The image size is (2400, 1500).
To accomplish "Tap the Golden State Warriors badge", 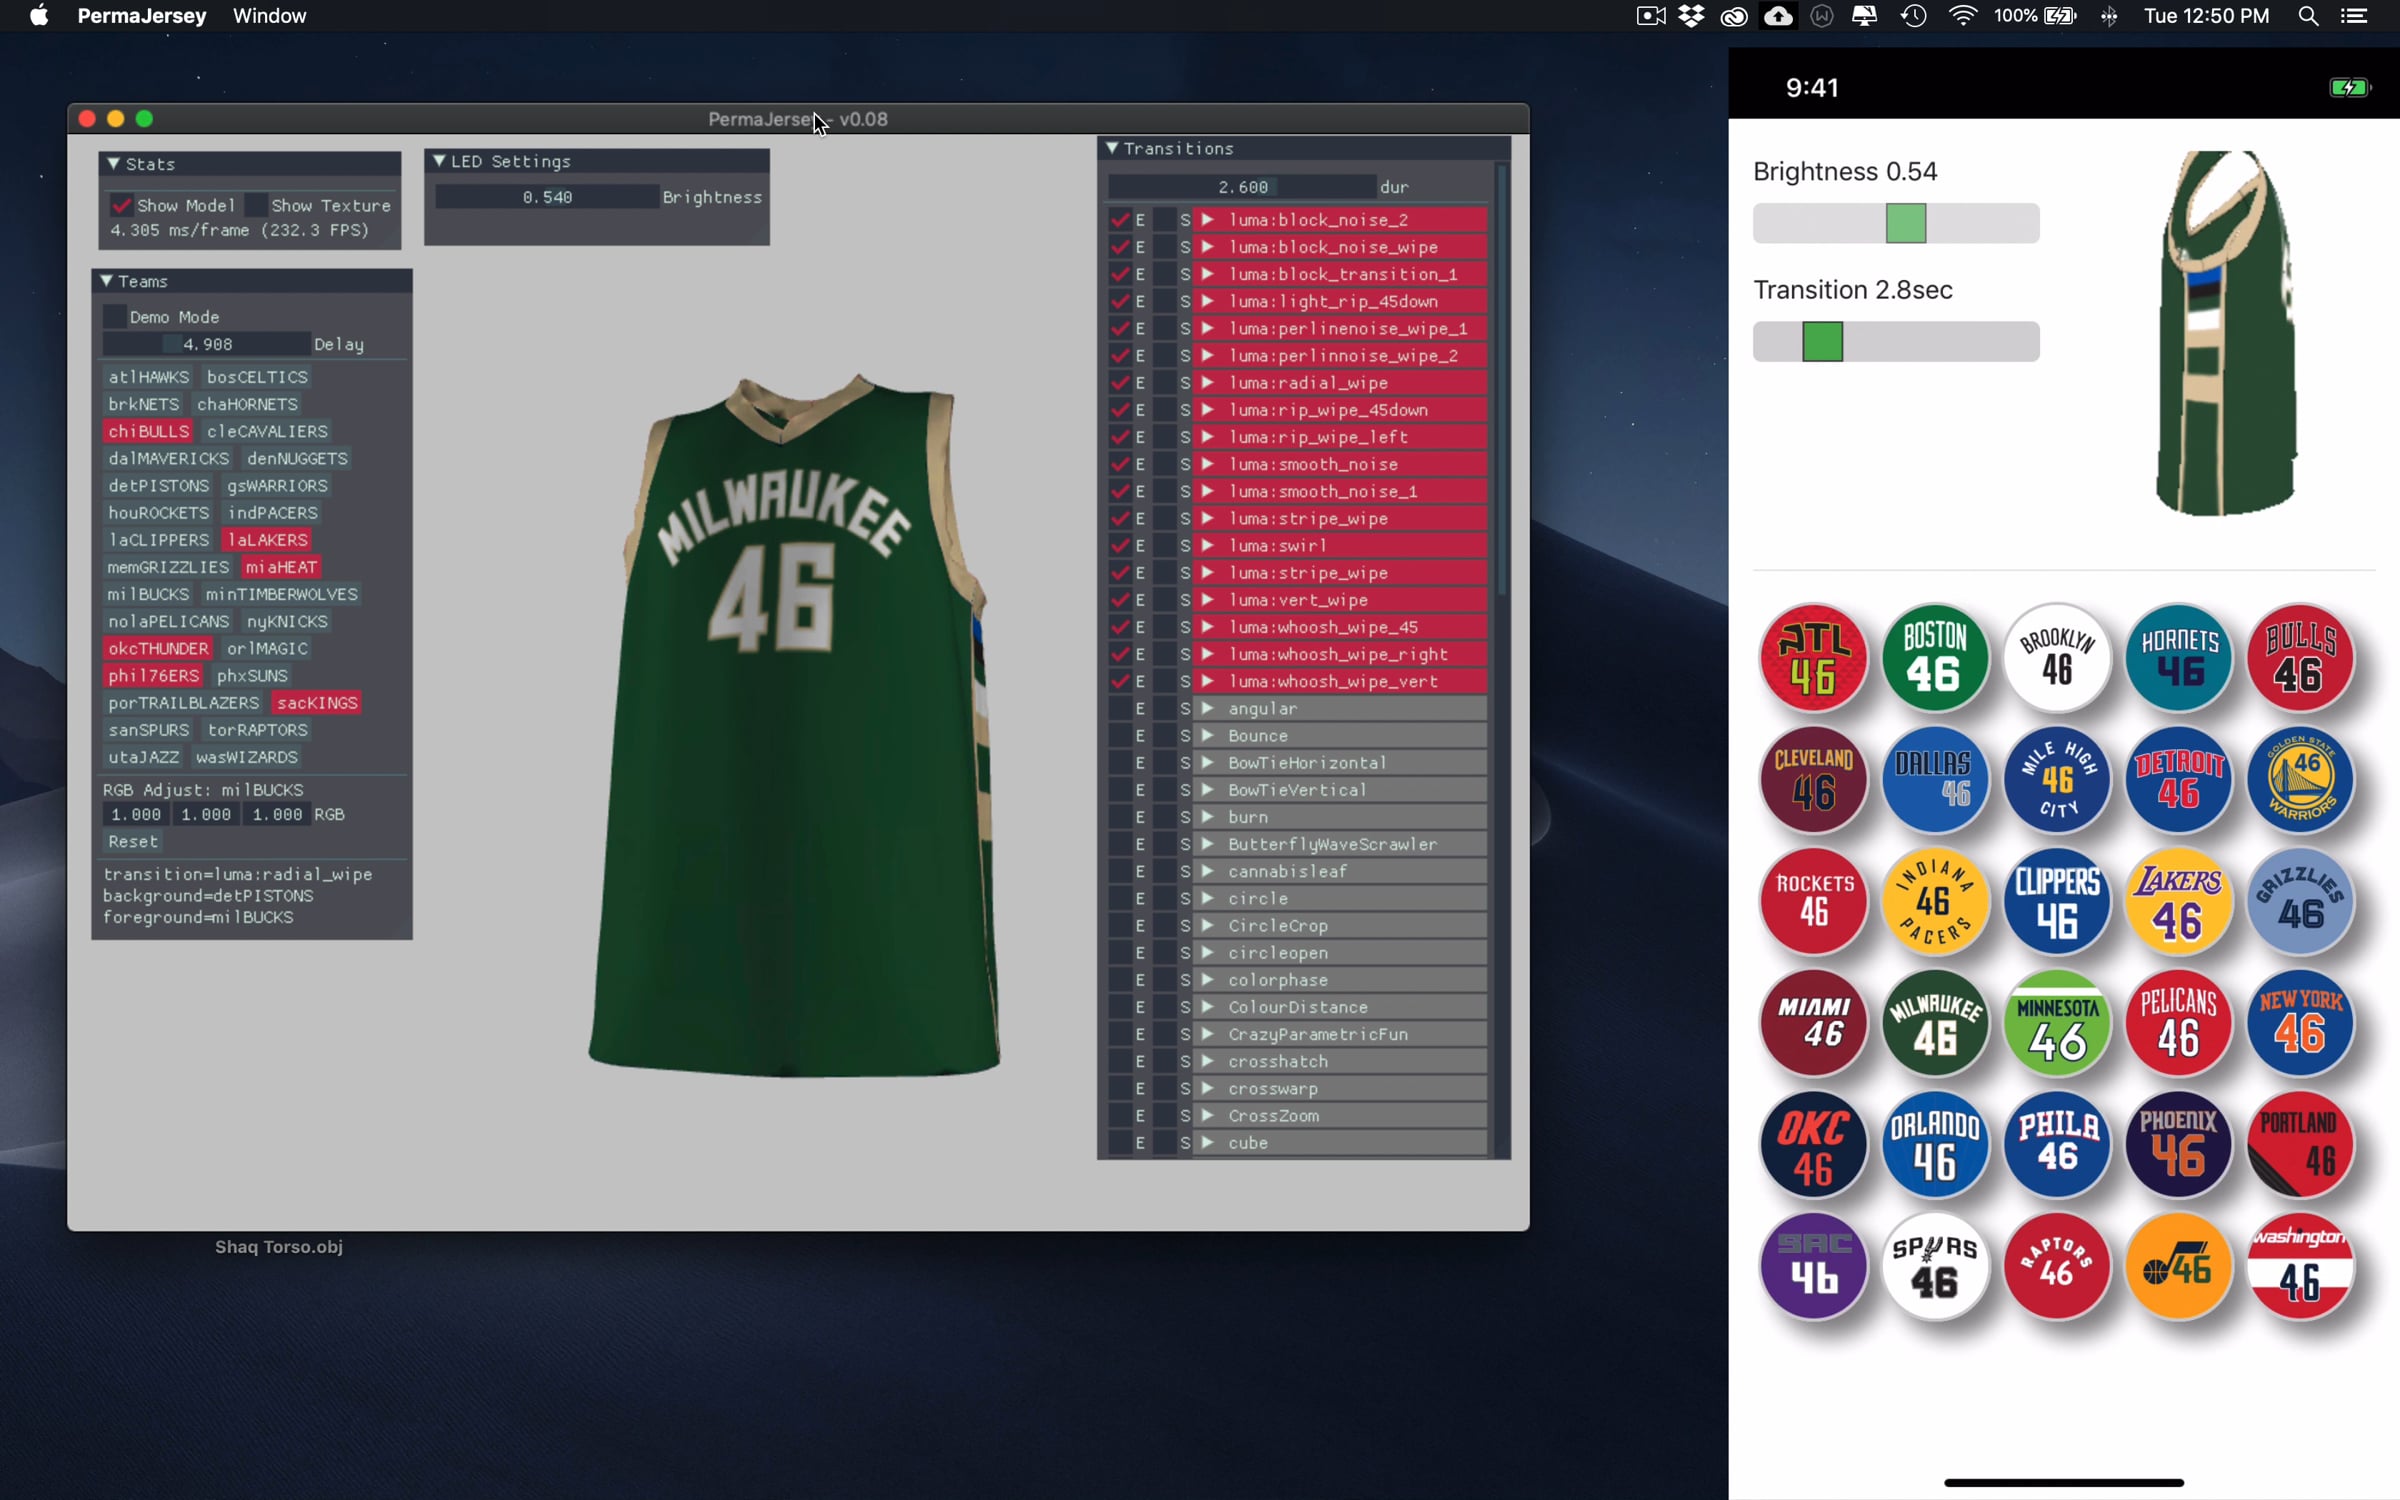I will coord(2300,780).
